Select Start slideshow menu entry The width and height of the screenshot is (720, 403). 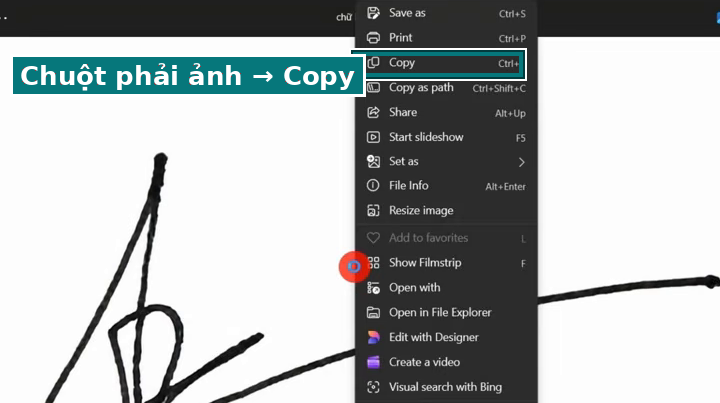(x=446, y=137)
